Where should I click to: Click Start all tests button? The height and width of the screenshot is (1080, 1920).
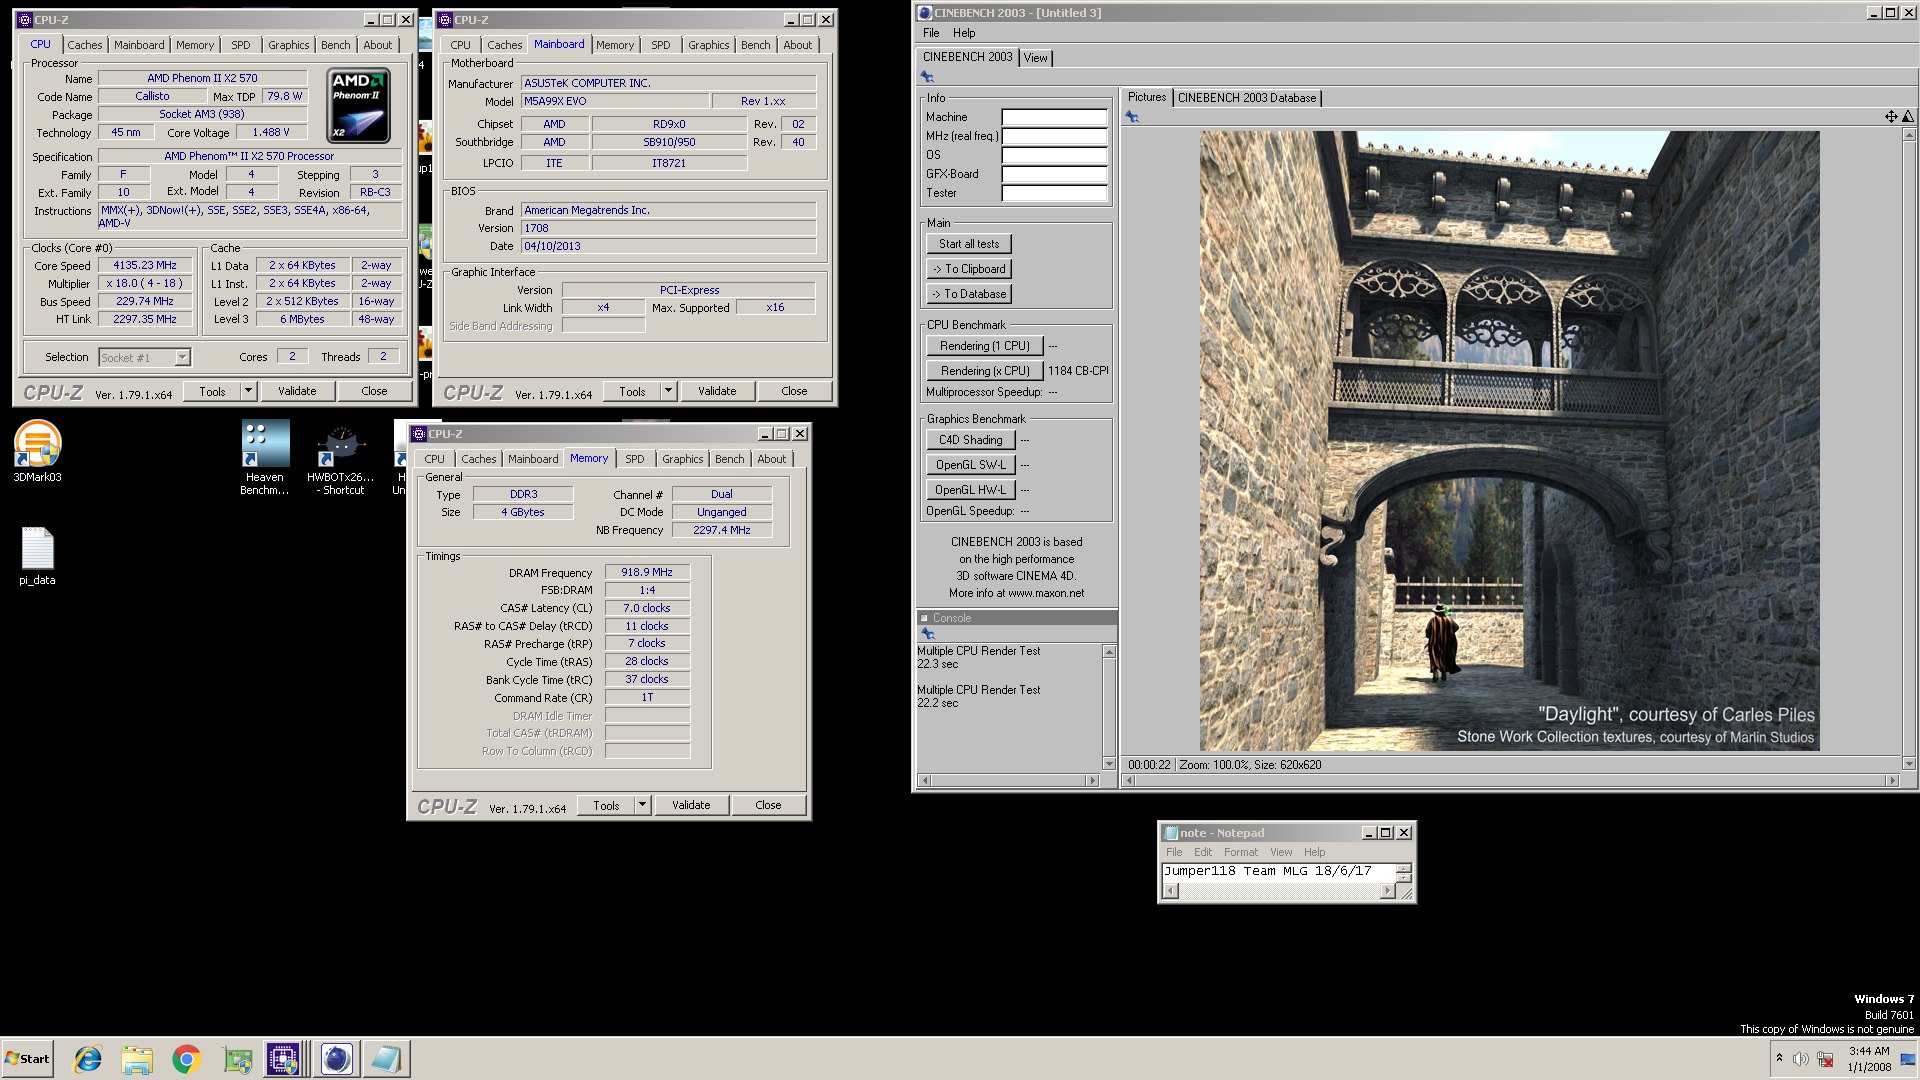pos(969,244)
